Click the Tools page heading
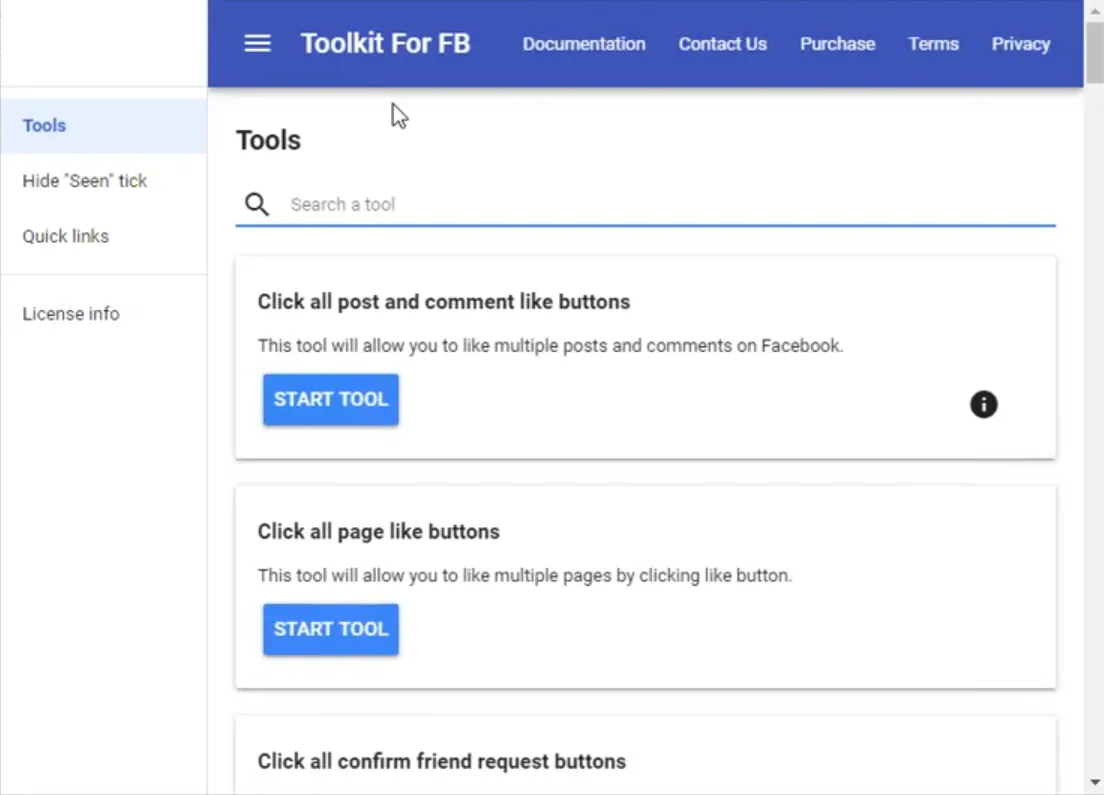This screenshot has width=1104, height=795. click(x=268, y=140)
